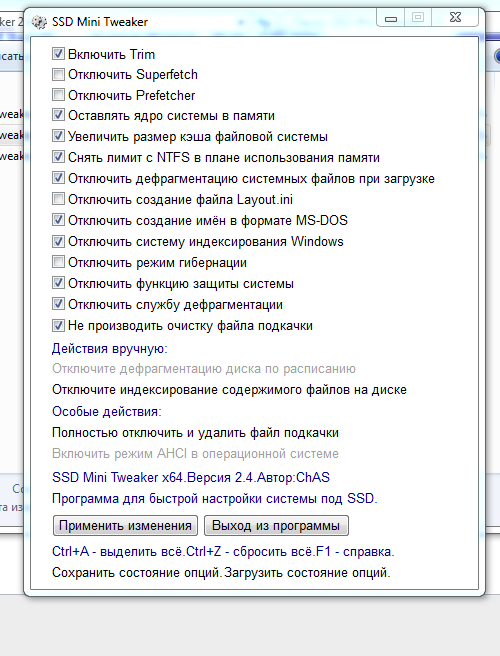Click the SSD Mini Tweaker title bar icon
This screenshot has width=500, height=656.
point(39,22)
